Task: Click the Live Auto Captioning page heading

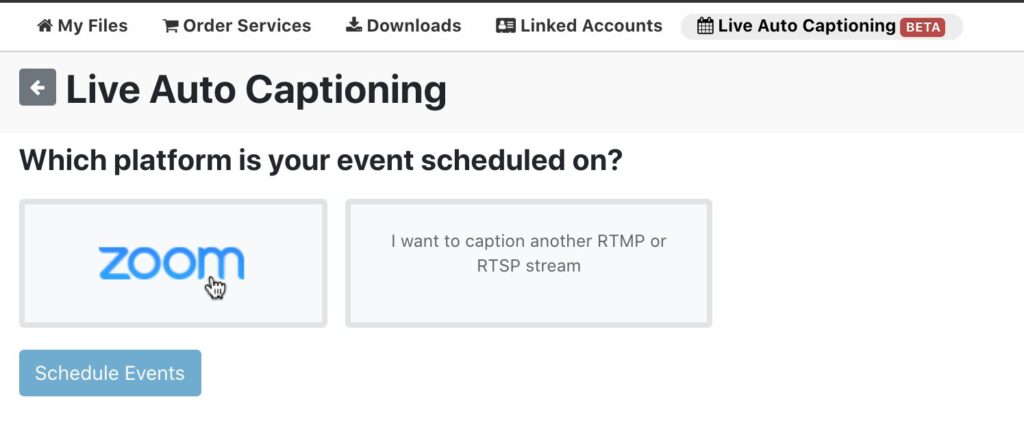Action: (256, 90)
